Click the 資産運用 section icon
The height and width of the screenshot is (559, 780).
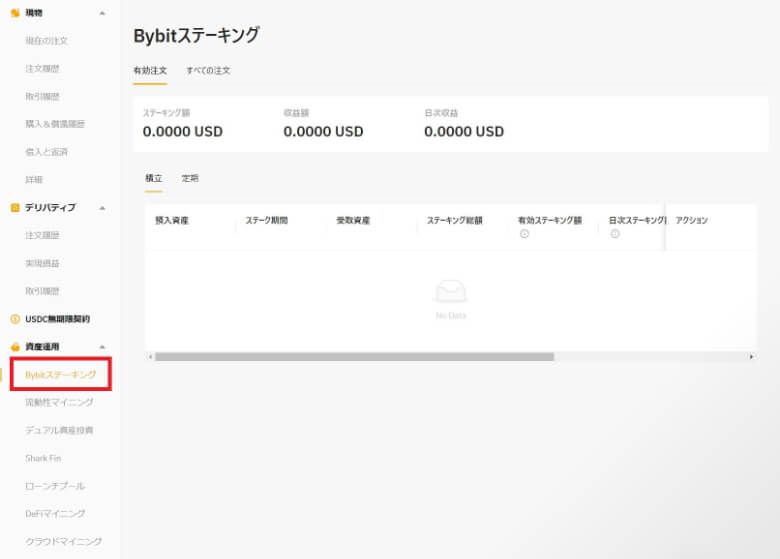[15, 347]
